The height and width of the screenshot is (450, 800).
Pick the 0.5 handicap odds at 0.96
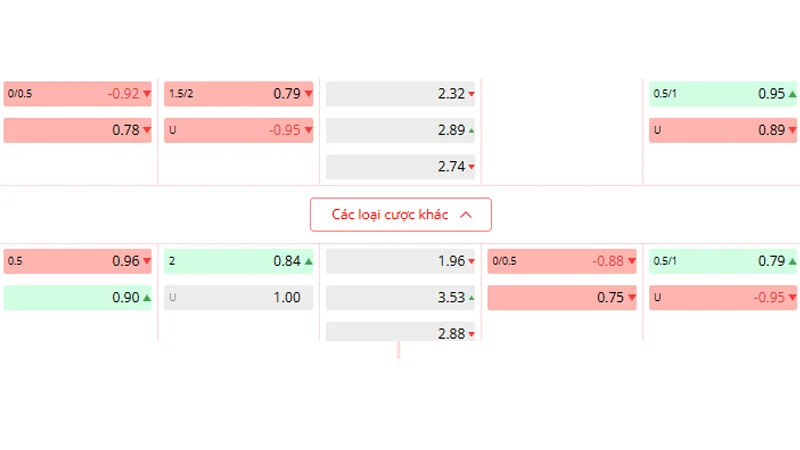pyautogui.click(x=78, y=261)
